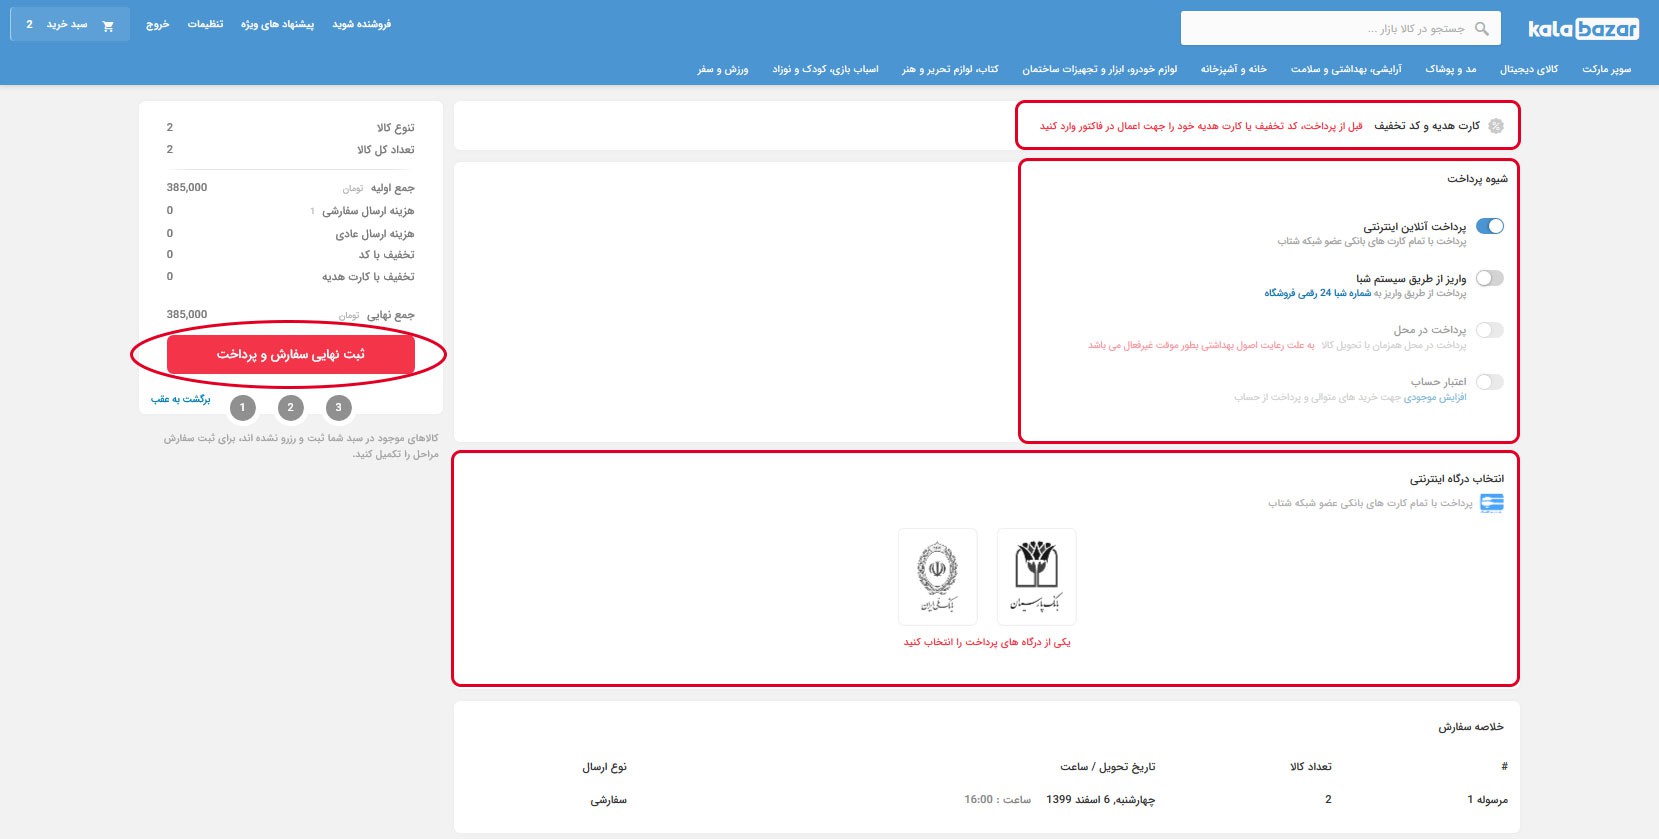Open the خانه و آشپزخانه category
1659x839 pixels.
[1234, 69]
